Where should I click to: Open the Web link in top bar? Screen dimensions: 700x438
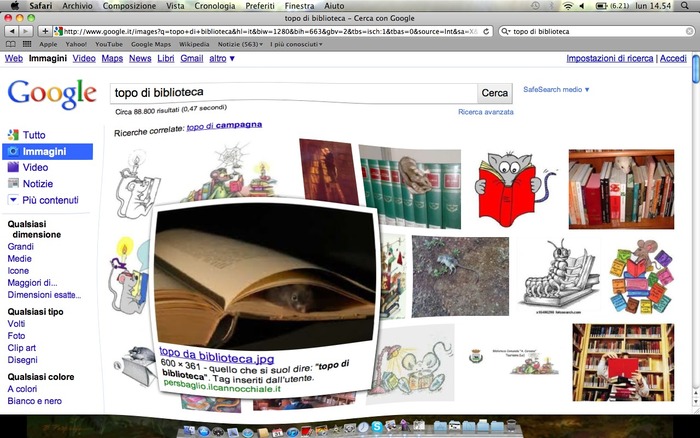click(x=14, y=58)
